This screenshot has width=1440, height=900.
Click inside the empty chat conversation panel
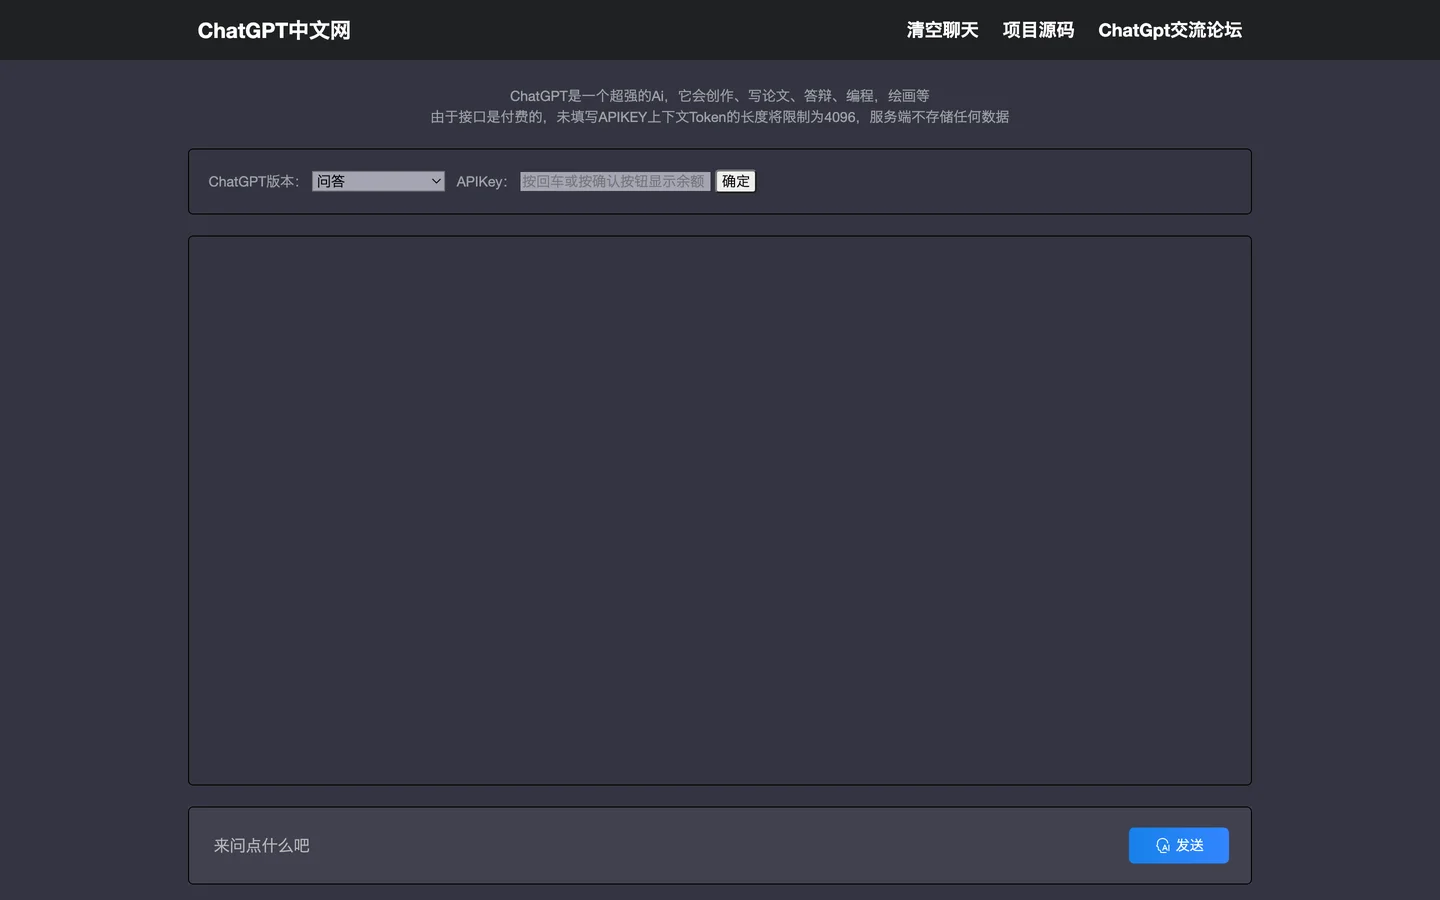(720, 510)
